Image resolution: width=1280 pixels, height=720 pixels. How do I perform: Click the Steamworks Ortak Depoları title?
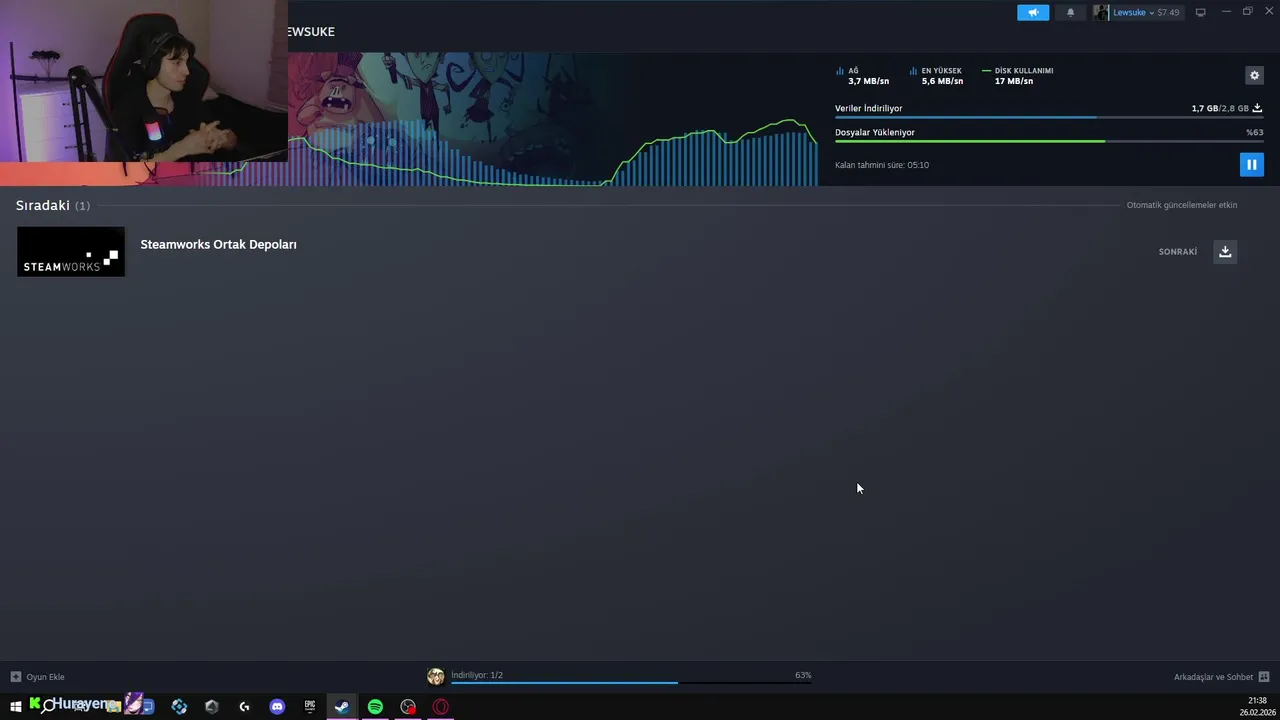(x=218, y=244)
